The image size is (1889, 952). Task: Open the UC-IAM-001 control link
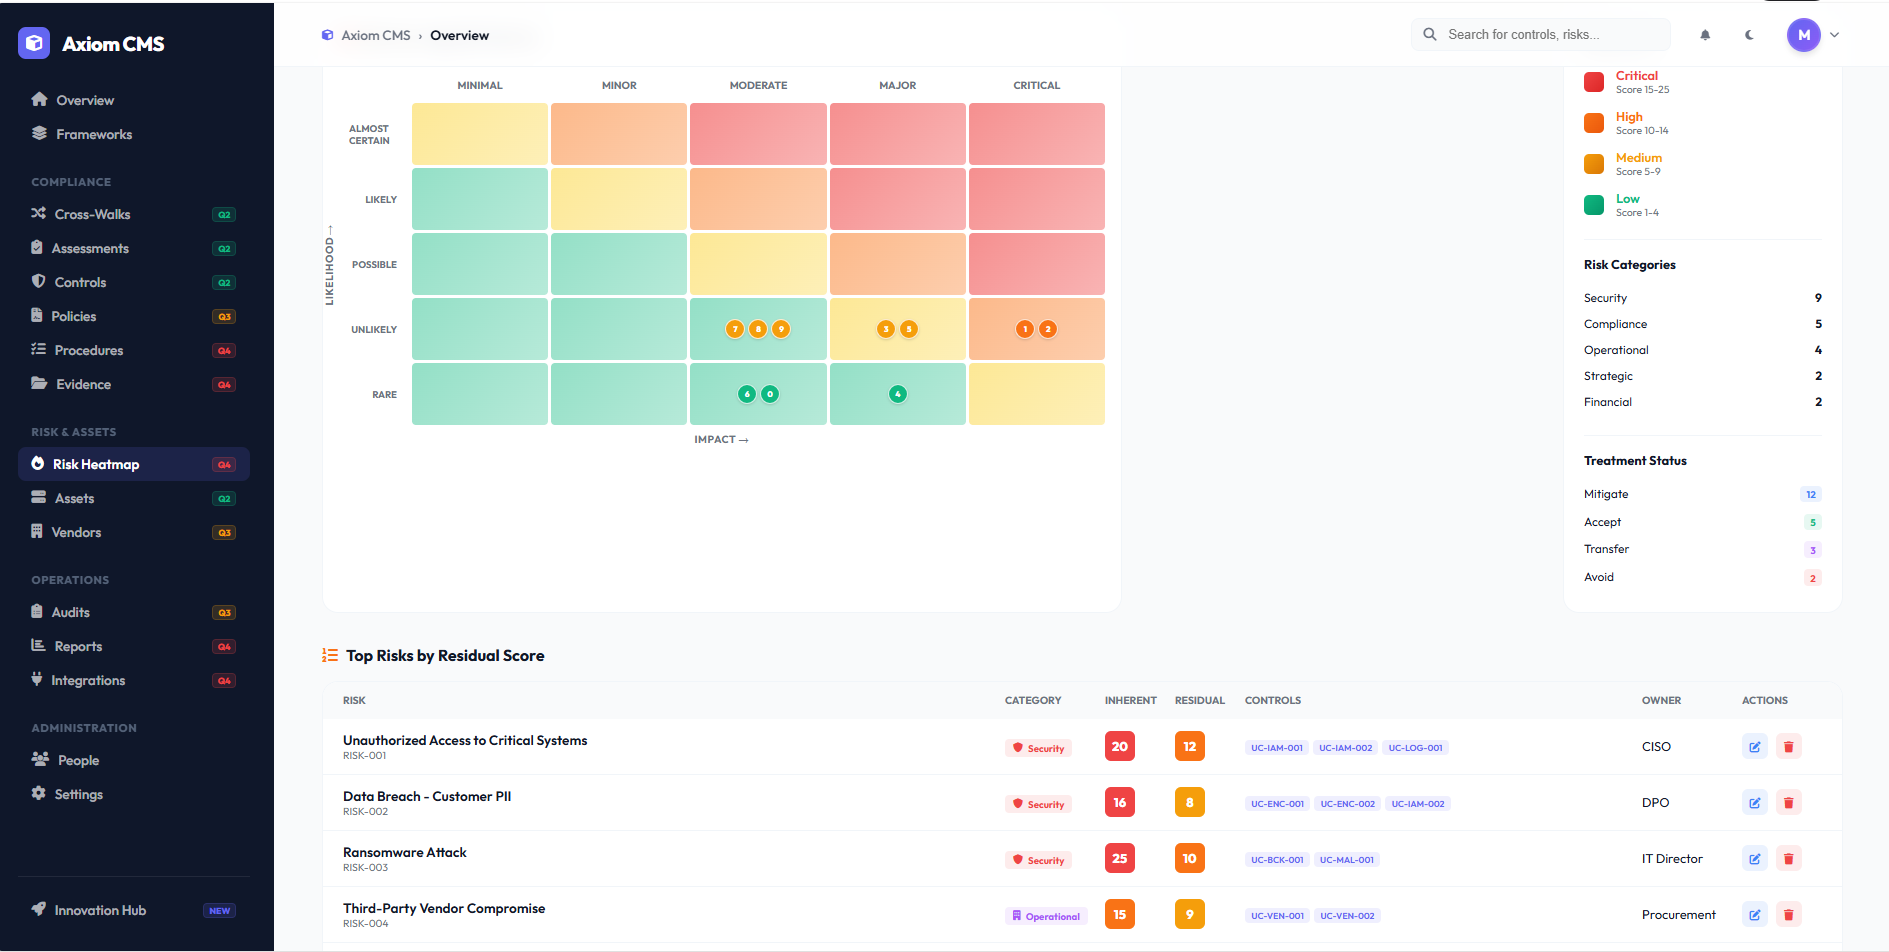click(1277, 747)
